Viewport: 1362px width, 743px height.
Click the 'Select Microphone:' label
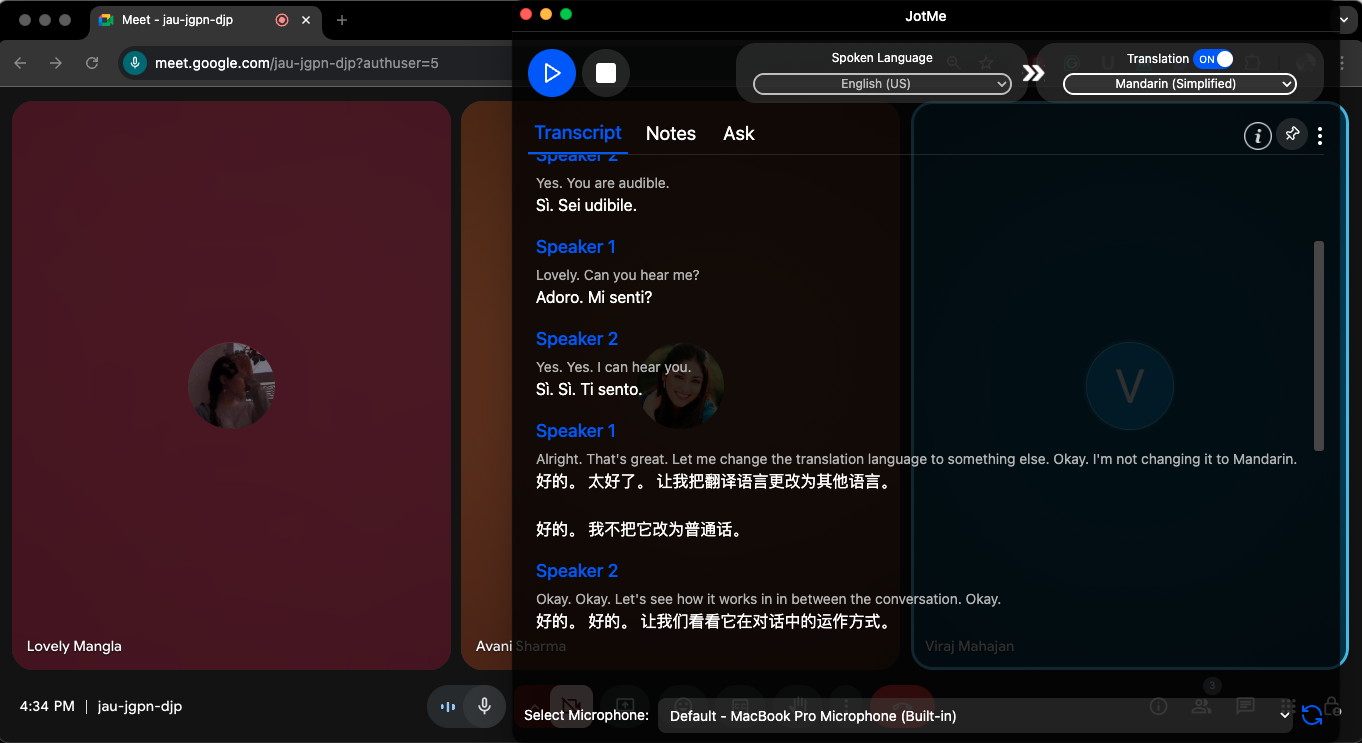coord(587,715)
